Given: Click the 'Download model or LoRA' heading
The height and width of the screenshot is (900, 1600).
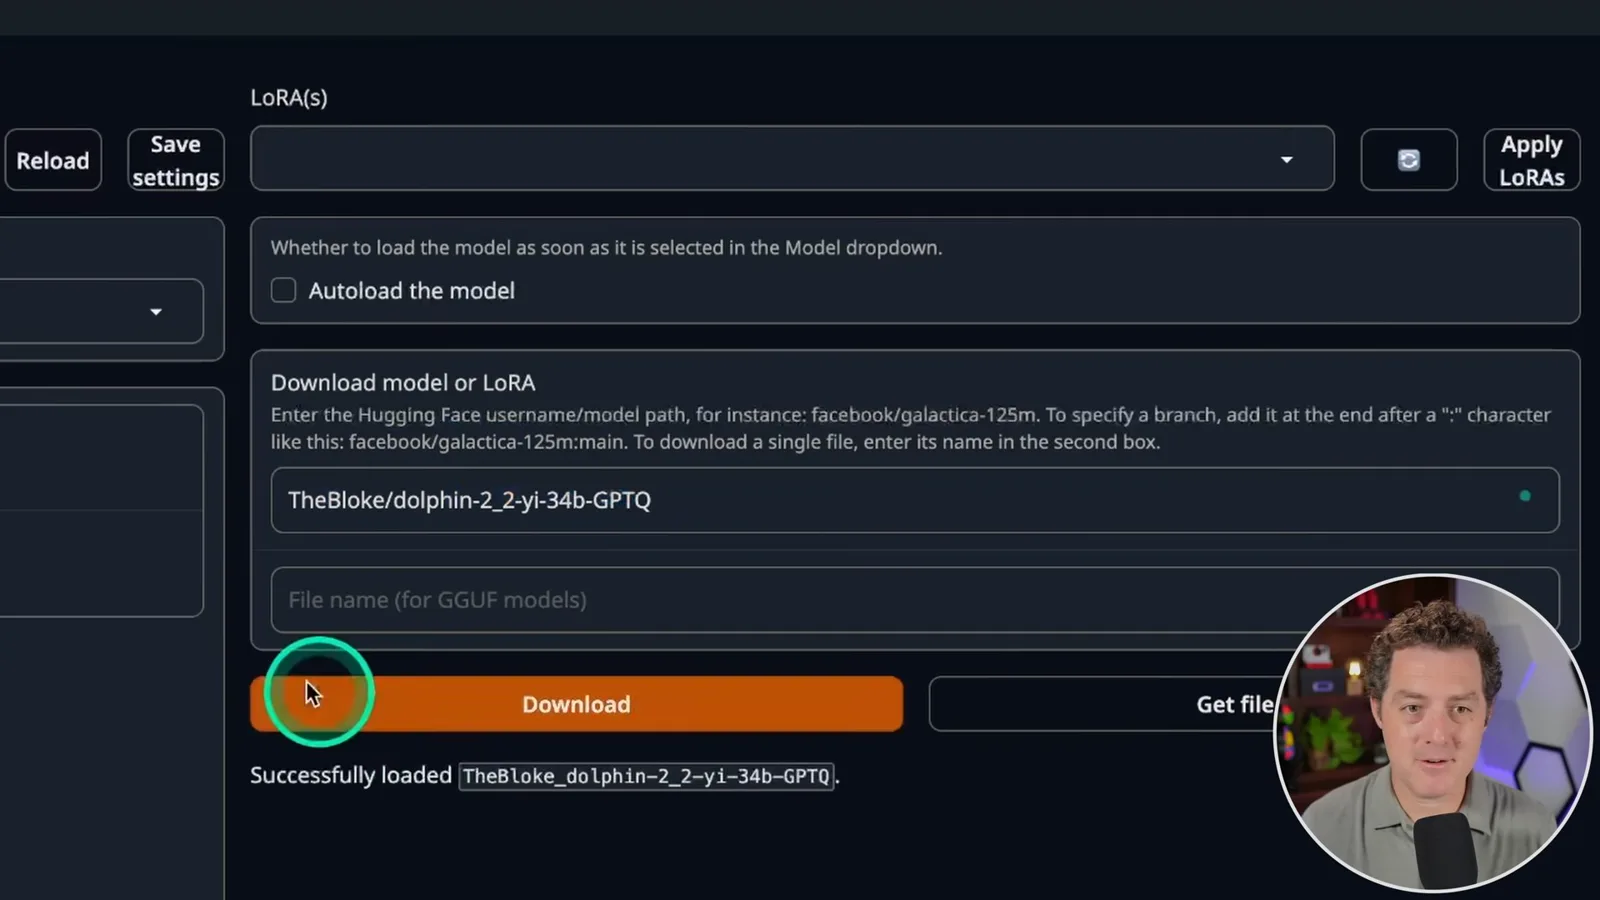Looking at the screenshot, I should coord(403,383).
